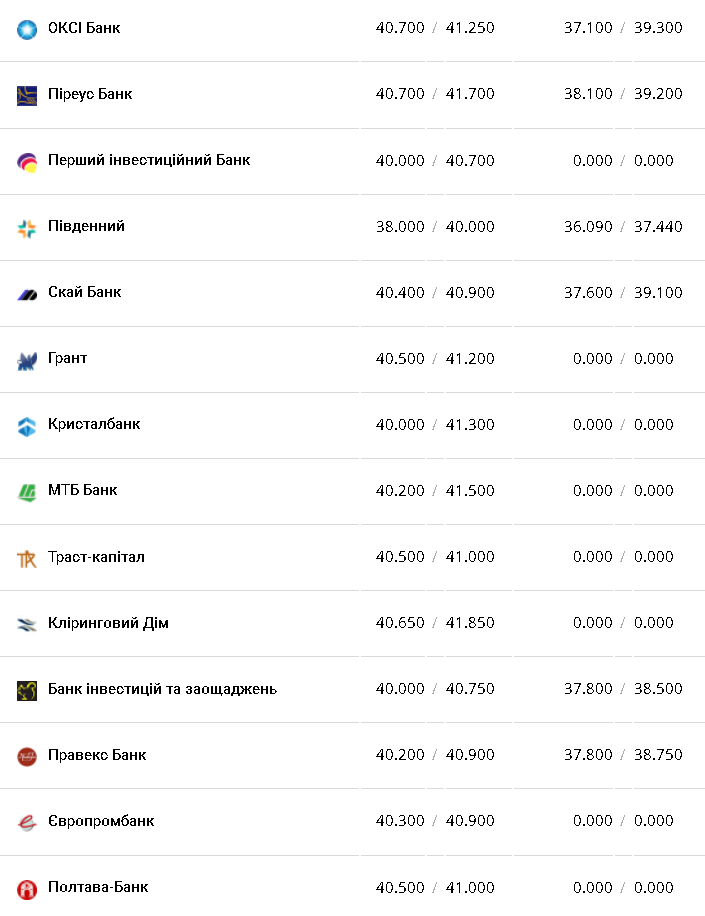Click Південний's 38.000 / 40.000 rate
Image resolution: width=705 pixels, height=916 pixels.
click(435, 227)
